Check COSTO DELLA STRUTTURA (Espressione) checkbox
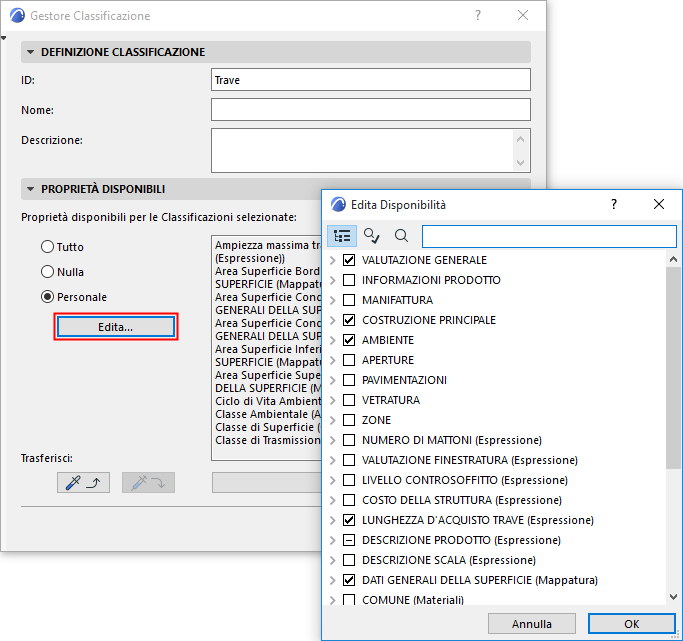Viewport: 683px width, 641px height. [x=349, y=500]
